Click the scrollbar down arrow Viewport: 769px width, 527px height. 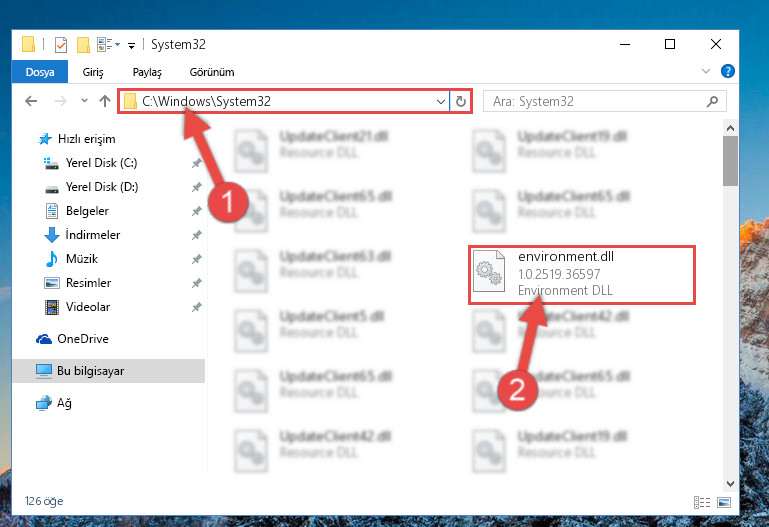pyautogui.click(x=730, y=484)
